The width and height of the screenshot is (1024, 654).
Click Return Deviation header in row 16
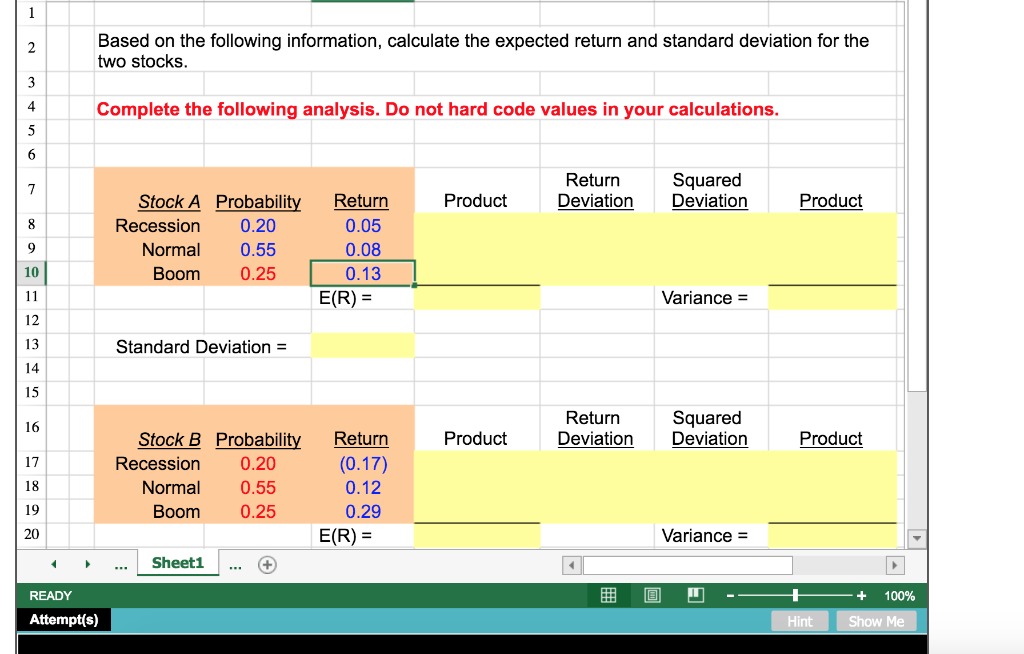pyautogui.click(x=595, y=428)
